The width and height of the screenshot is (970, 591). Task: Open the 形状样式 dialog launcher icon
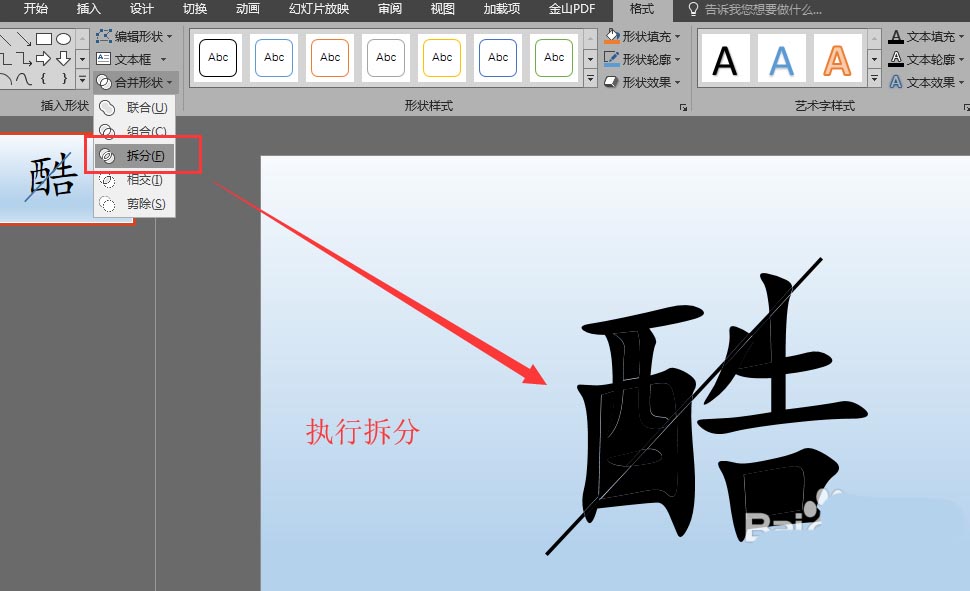tap(683, 107)
